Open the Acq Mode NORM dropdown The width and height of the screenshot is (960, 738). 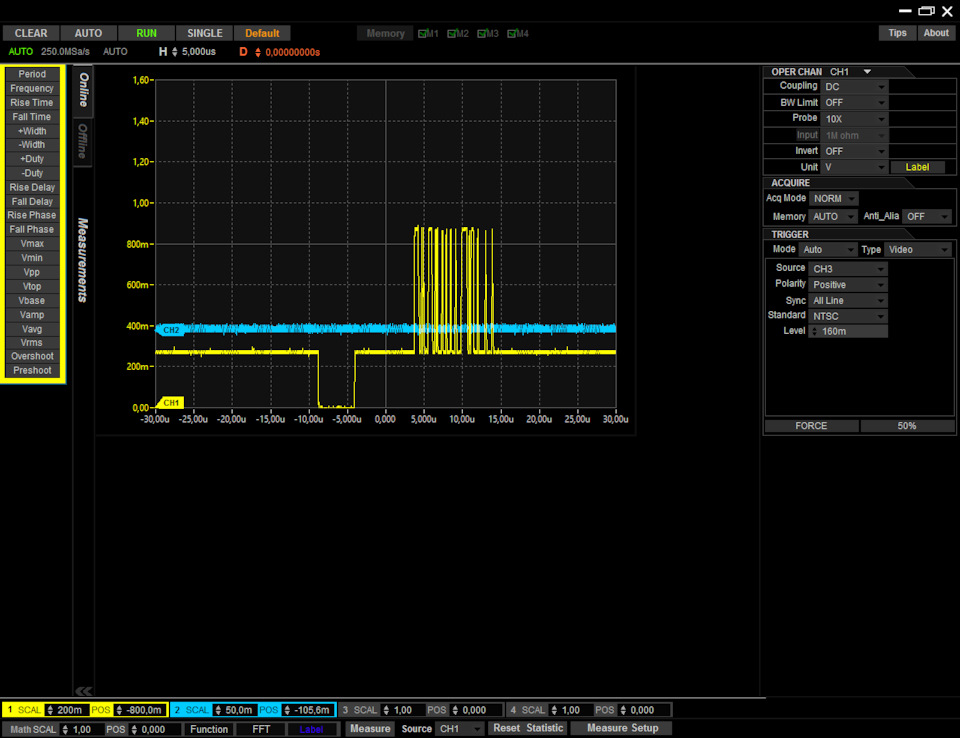834,199
